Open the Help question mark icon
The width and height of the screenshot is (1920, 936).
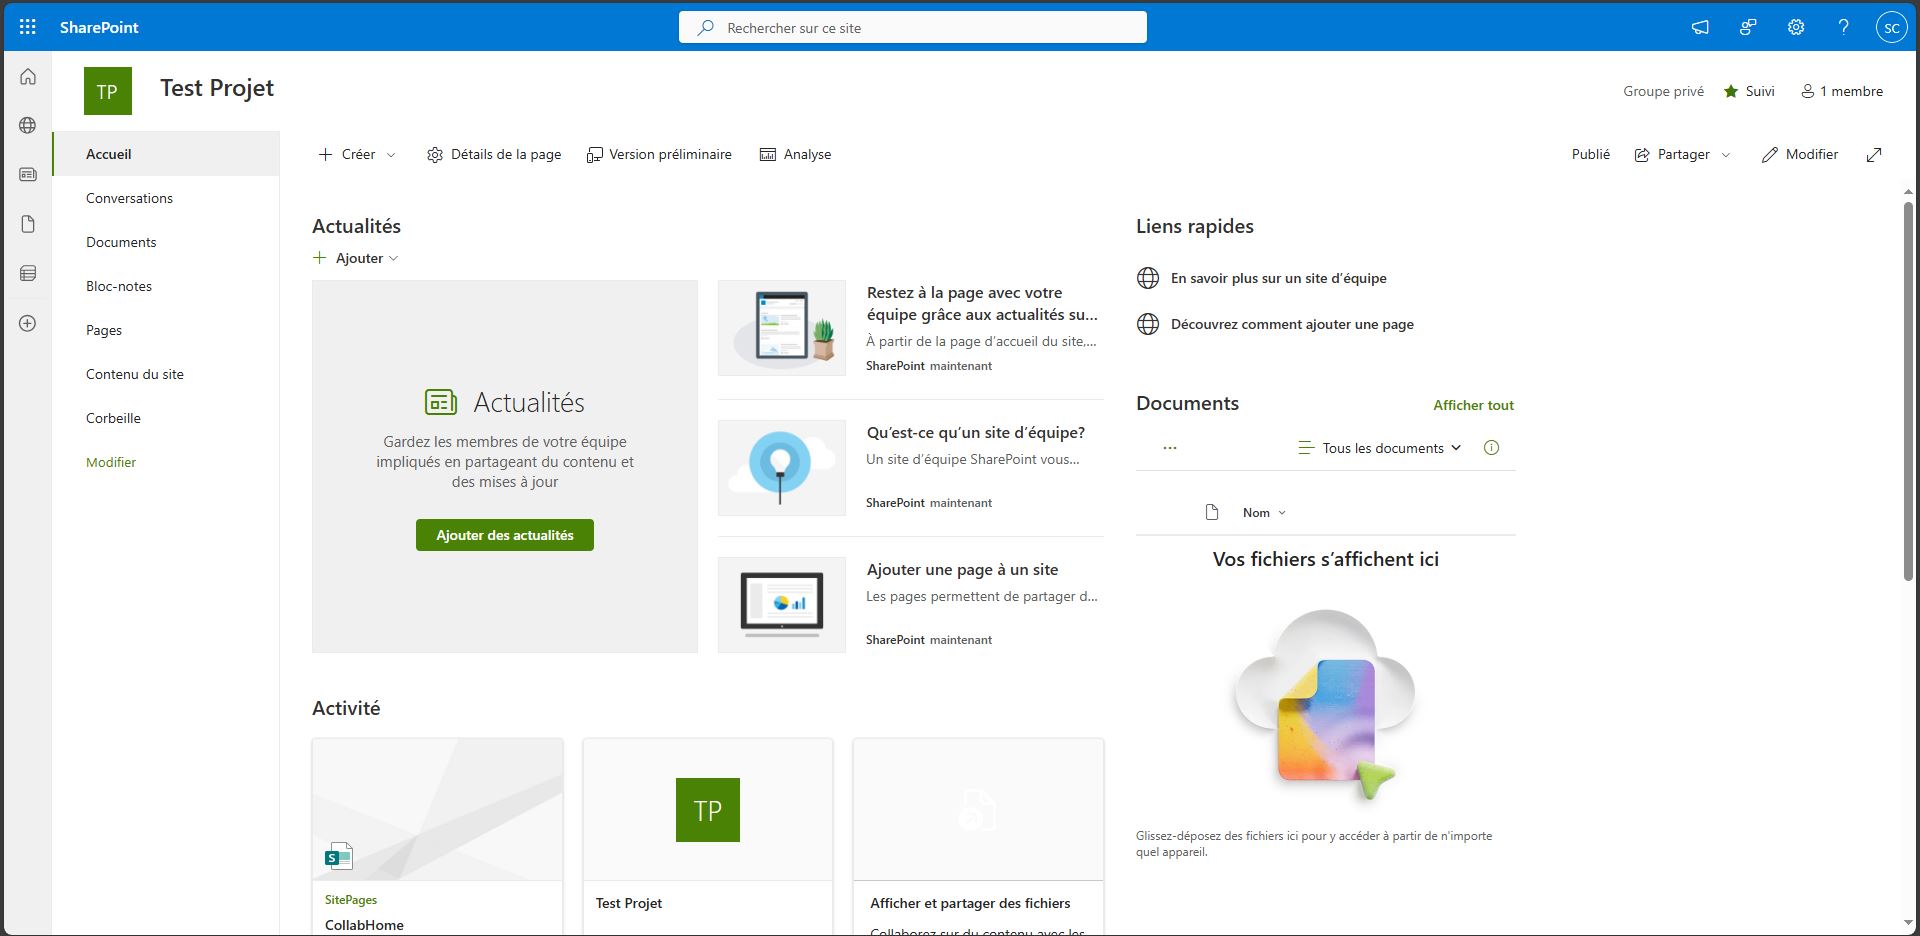1843,27
